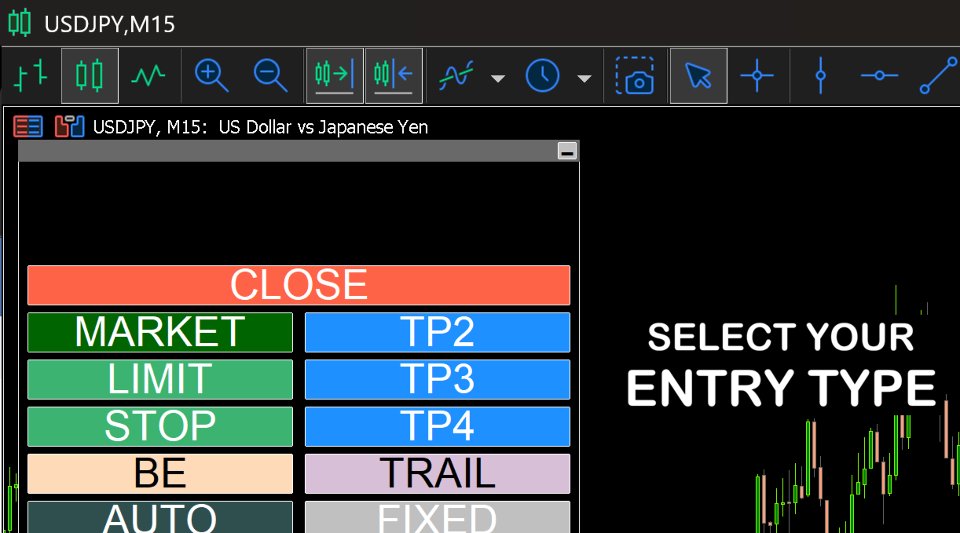The image size is (960, 533).
Task: Select LIMIT entry type
Action: [160, 379]
